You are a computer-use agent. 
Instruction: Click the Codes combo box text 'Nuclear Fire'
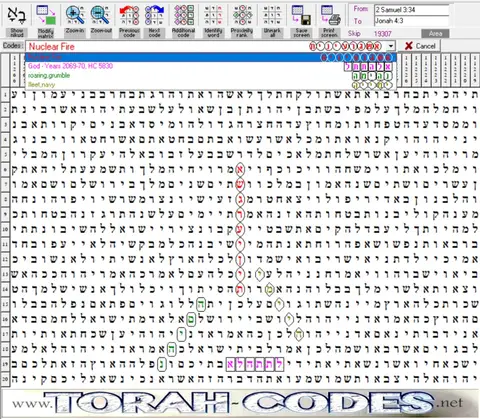pos(52,46)
